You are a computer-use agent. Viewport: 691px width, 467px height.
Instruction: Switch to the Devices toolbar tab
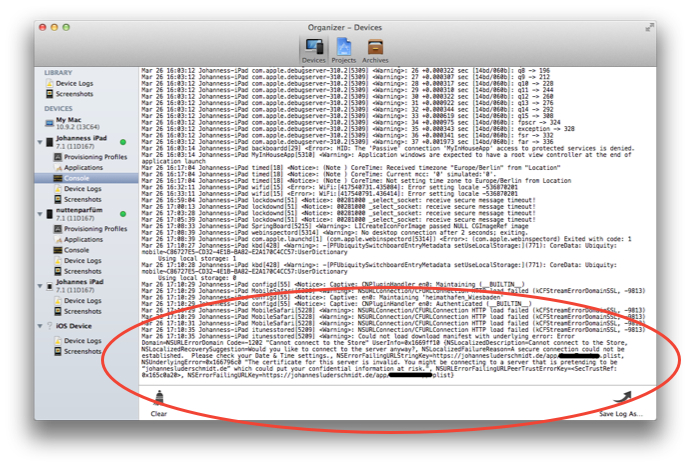point(313,50)
